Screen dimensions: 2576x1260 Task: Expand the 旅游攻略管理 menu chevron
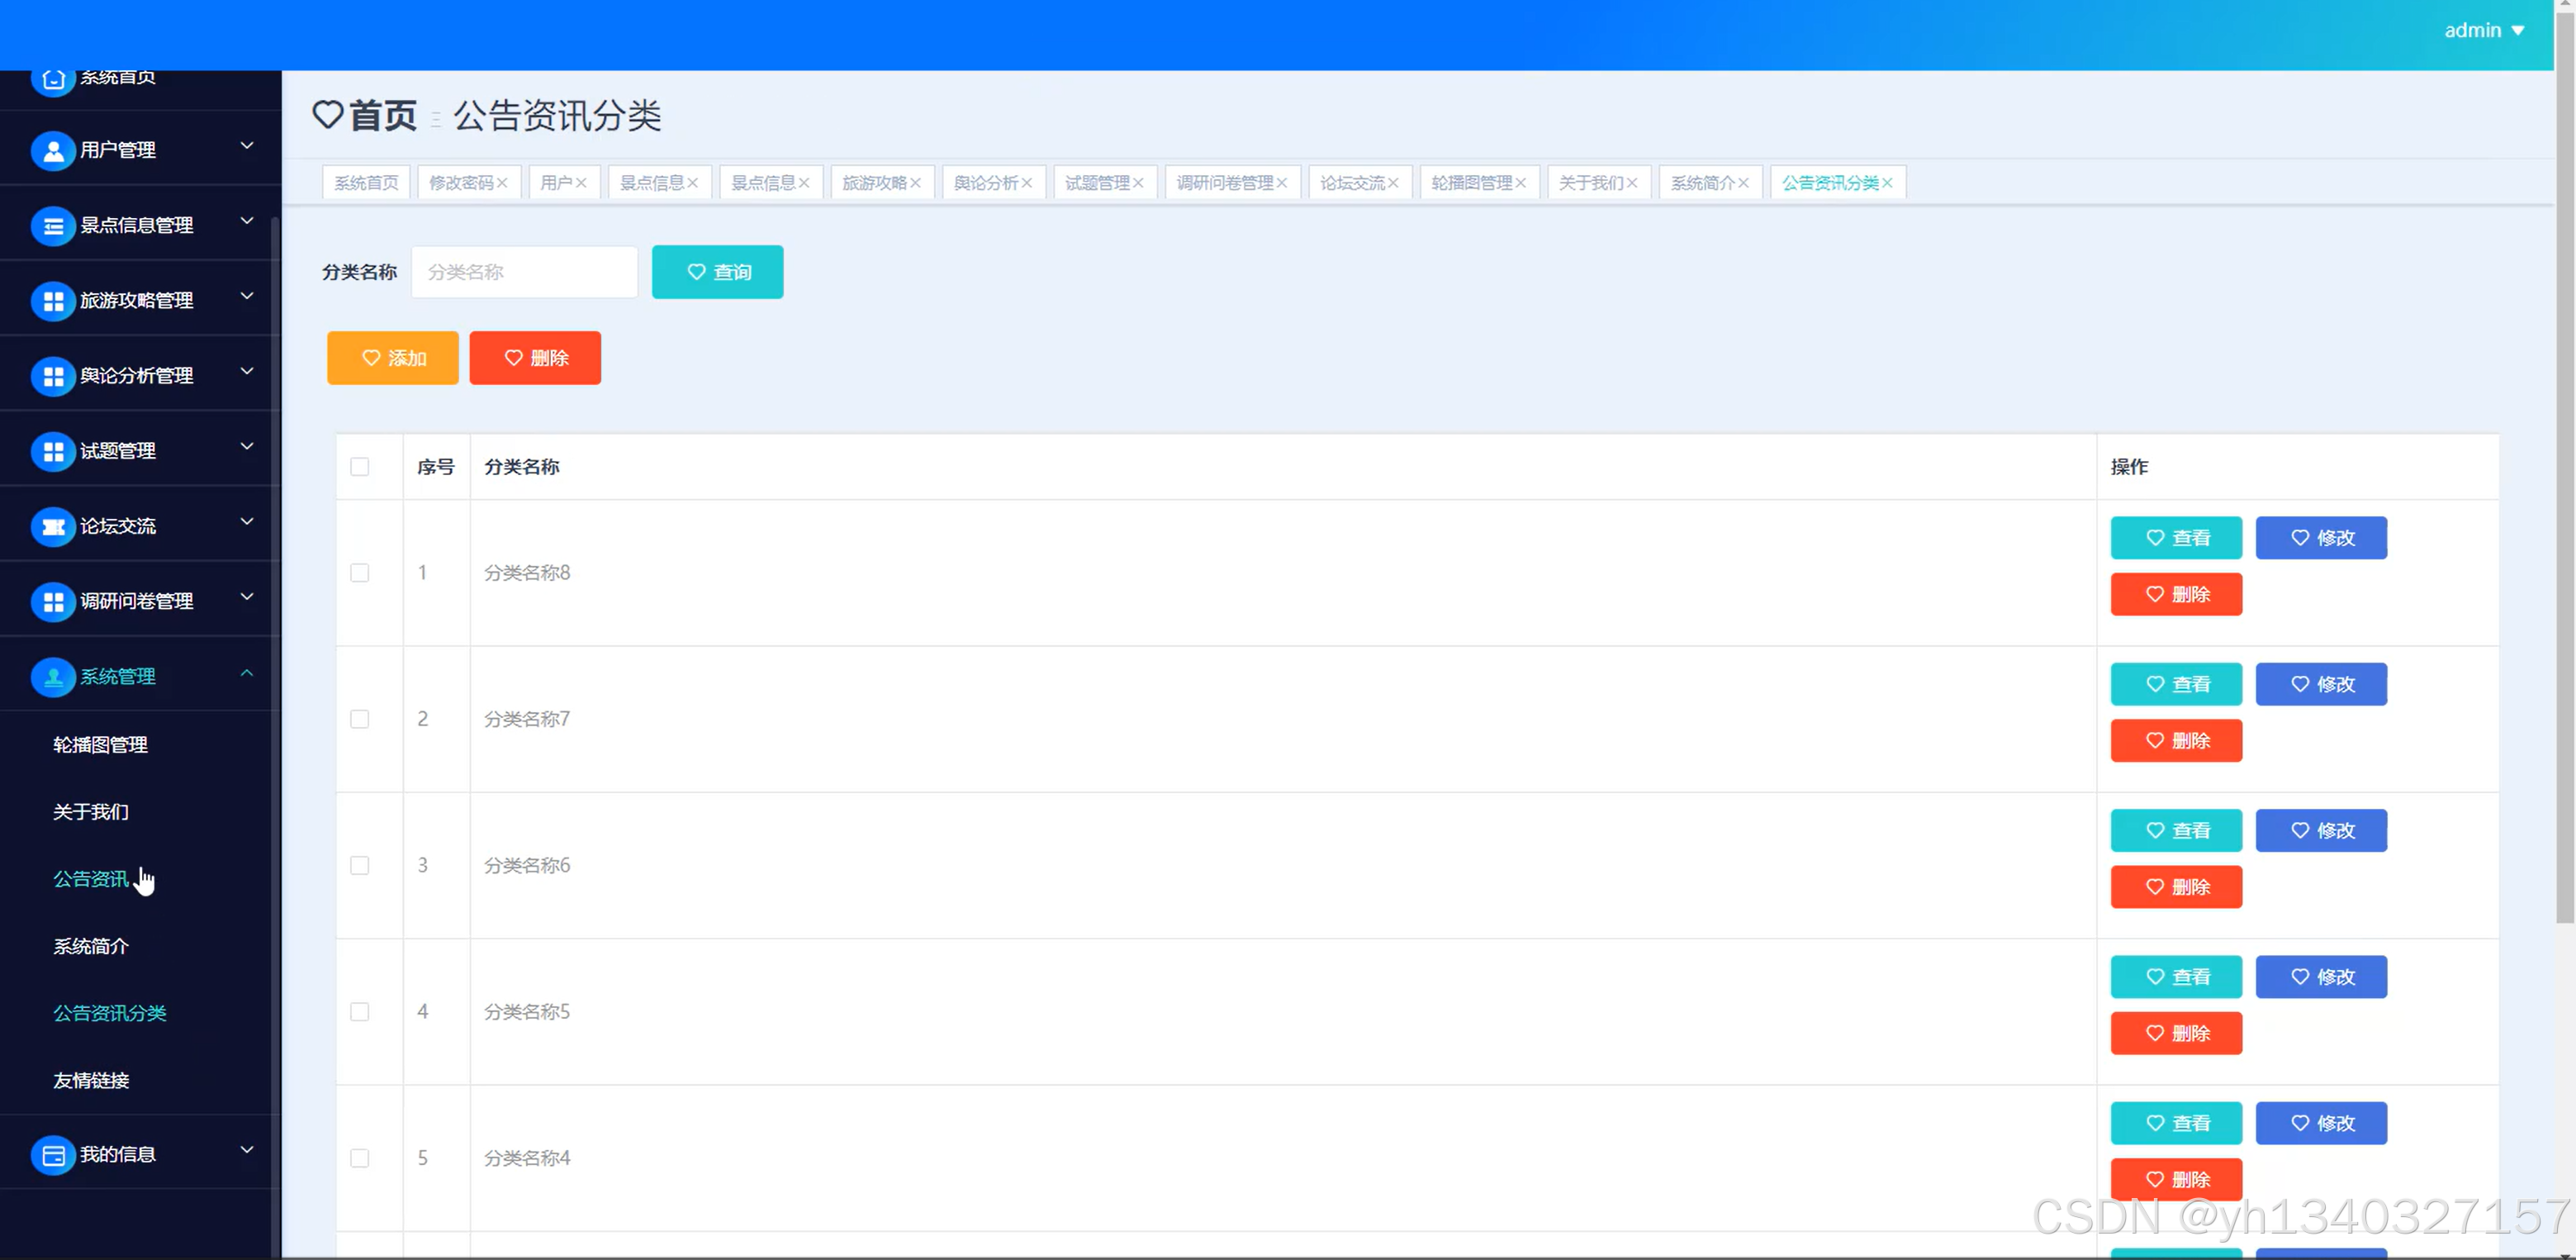click(247, 297)
